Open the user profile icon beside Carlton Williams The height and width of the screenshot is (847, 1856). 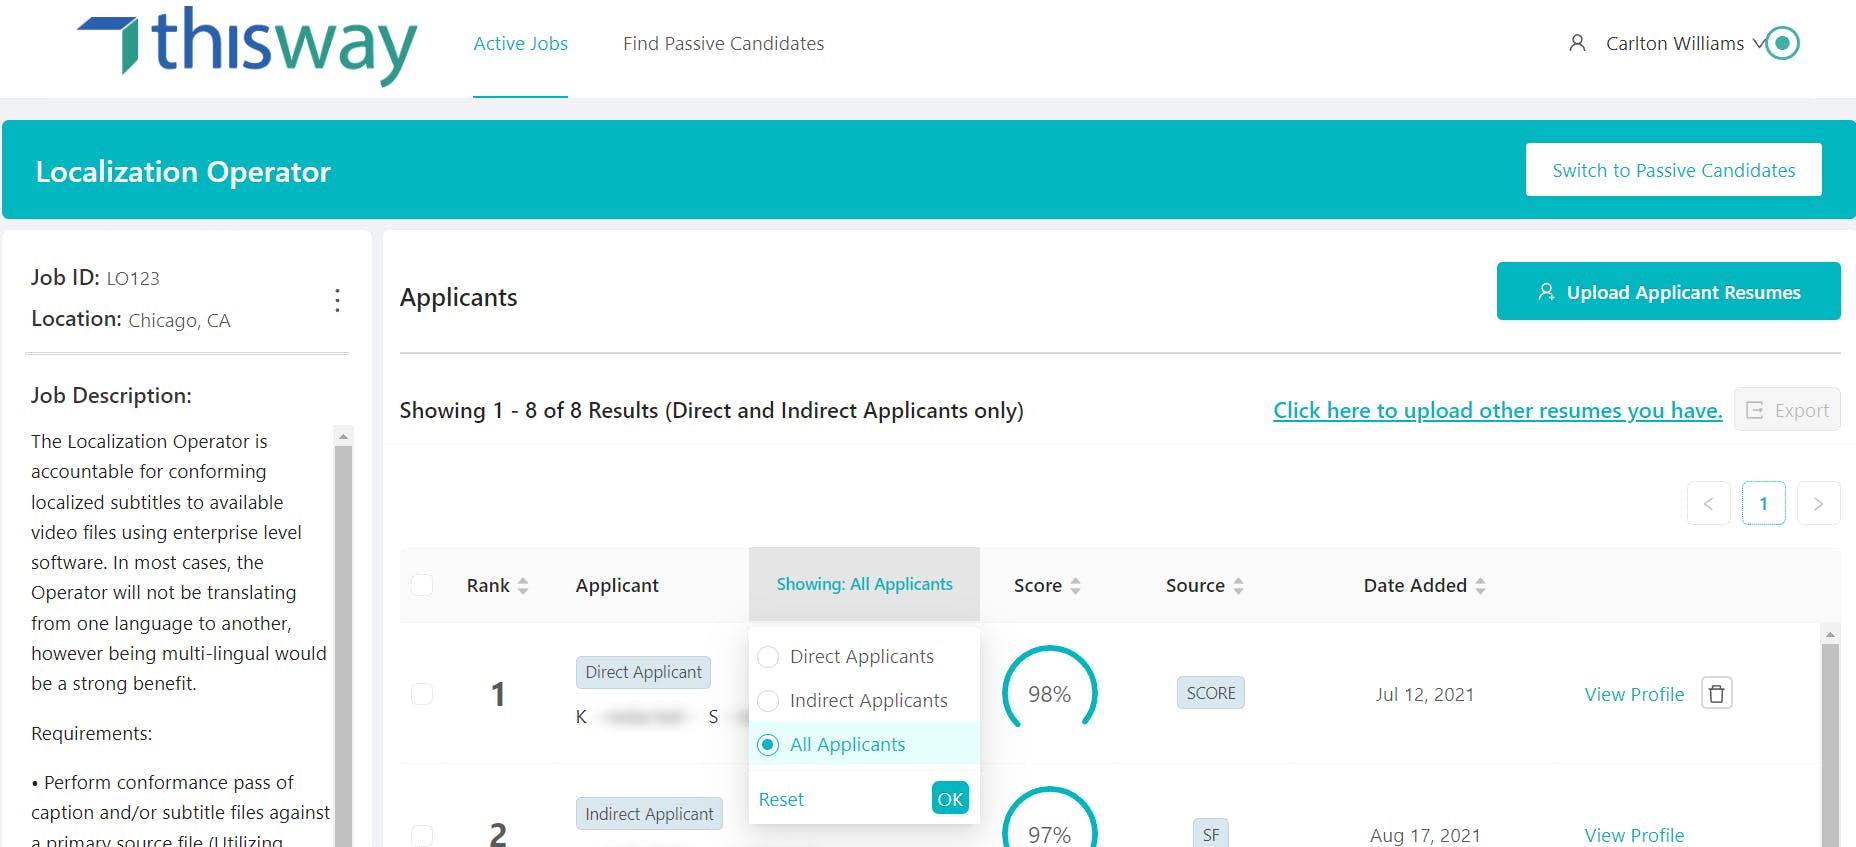coord(1577,43)
